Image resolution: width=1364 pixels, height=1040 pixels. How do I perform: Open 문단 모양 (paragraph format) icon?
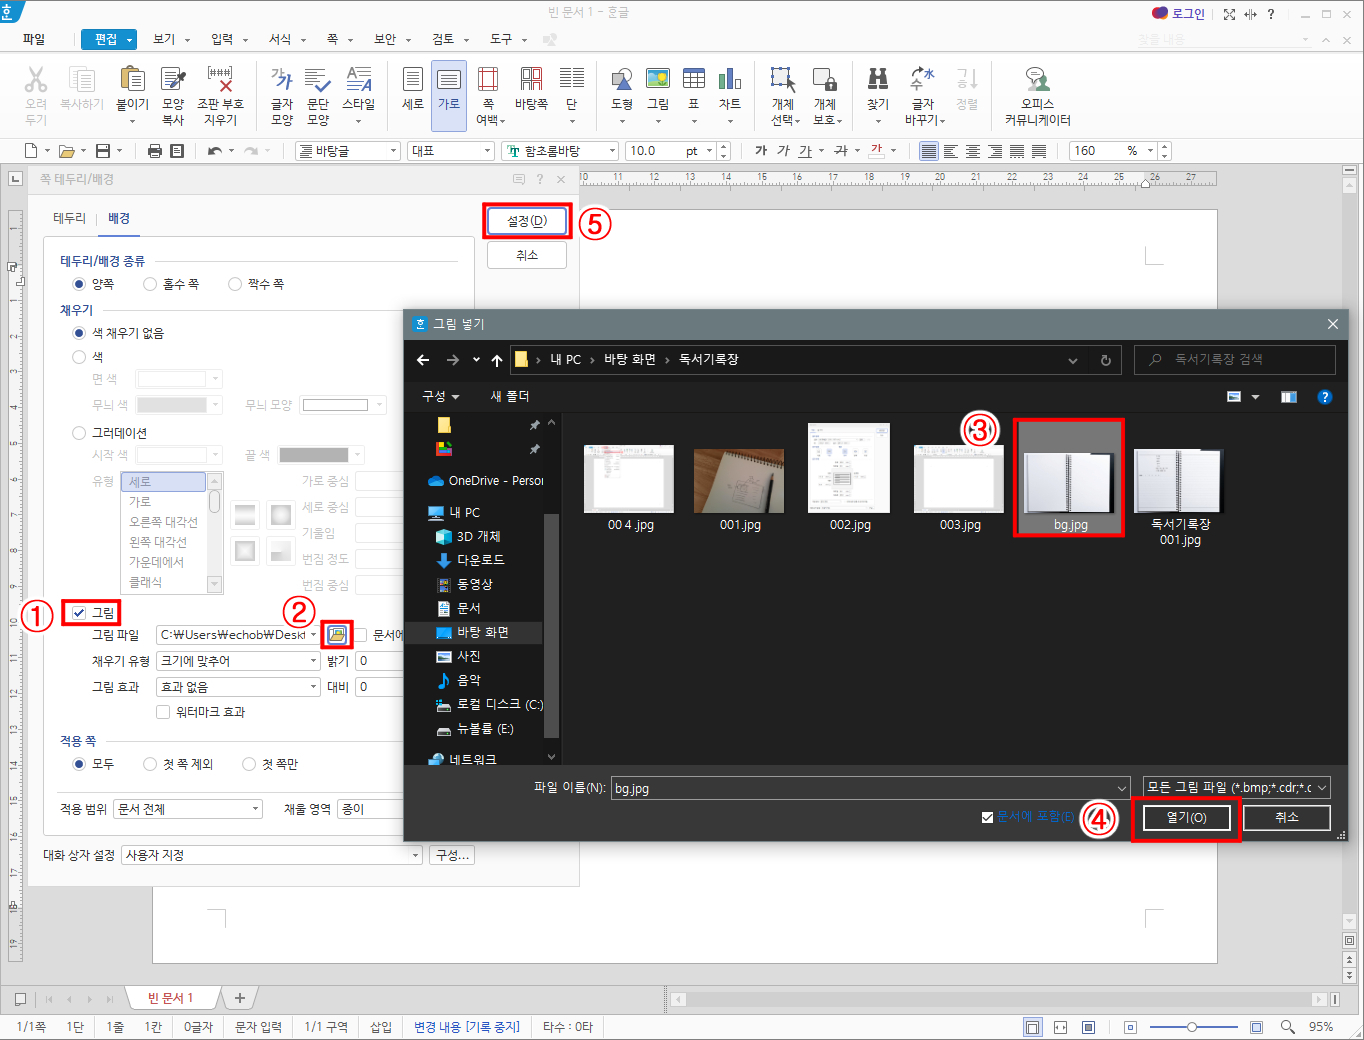[x=318, y=80]
